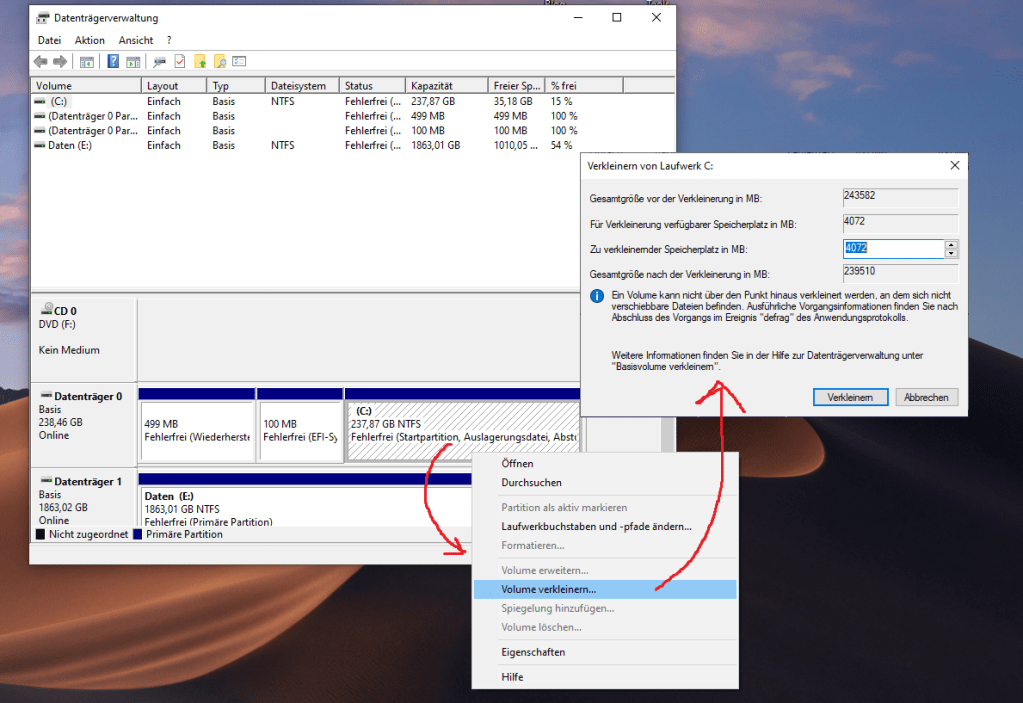Click the shrink amount input field

892,249
